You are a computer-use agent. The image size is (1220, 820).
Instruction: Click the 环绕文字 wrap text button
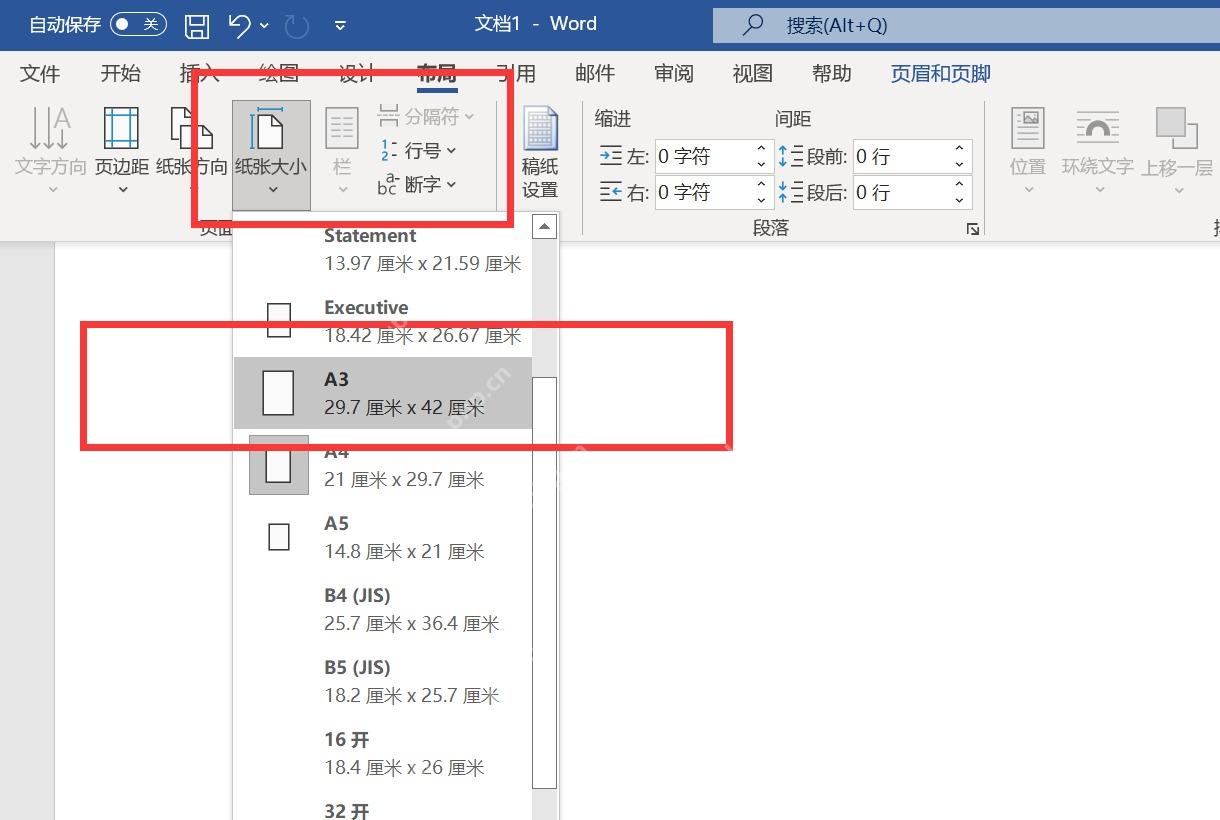click(1097, 151)
